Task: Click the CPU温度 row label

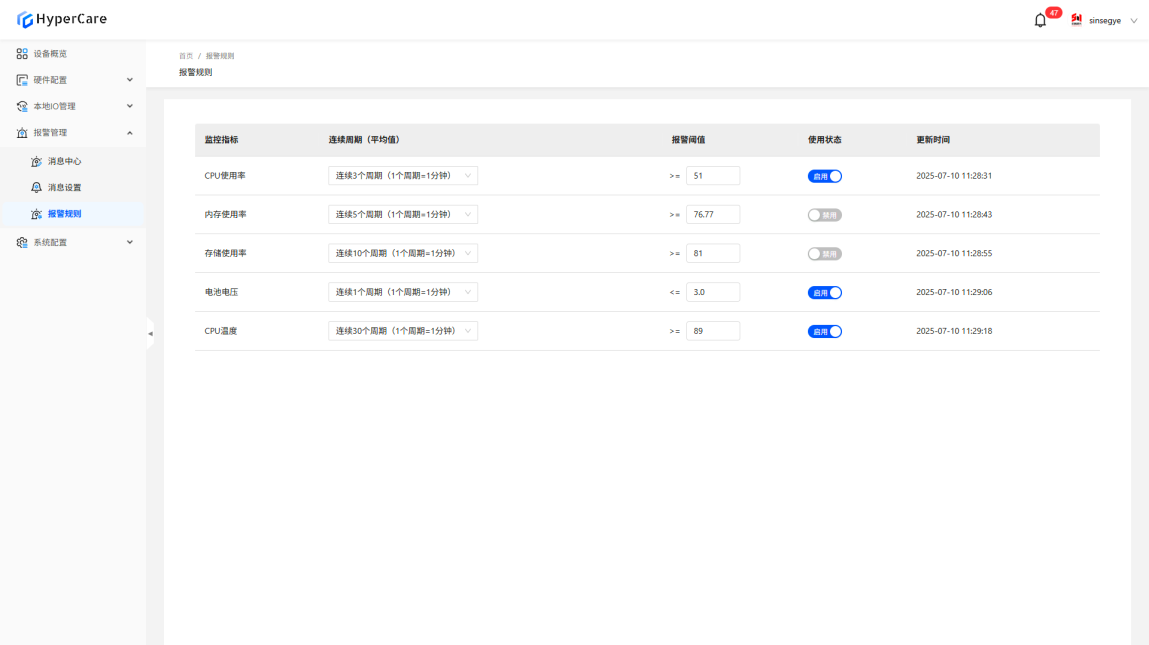Action: (221, 331)
